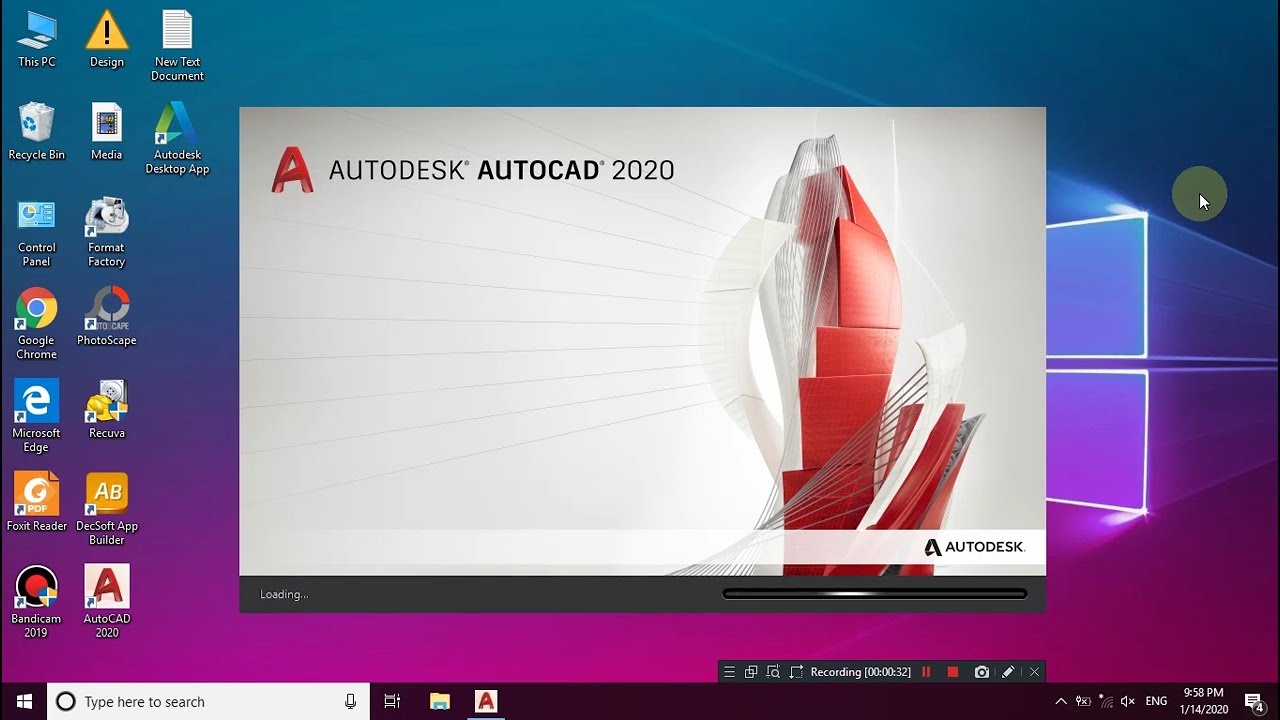This screenshot has height=720, width=1280.
Task: Launch PhotoScape shortcut
Action: 107,318
